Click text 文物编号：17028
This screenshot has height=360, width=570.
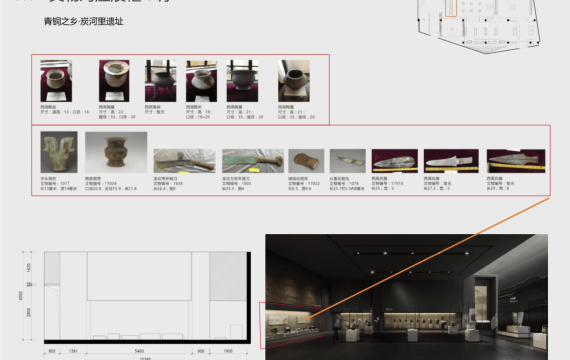click(x=101, y=184)
